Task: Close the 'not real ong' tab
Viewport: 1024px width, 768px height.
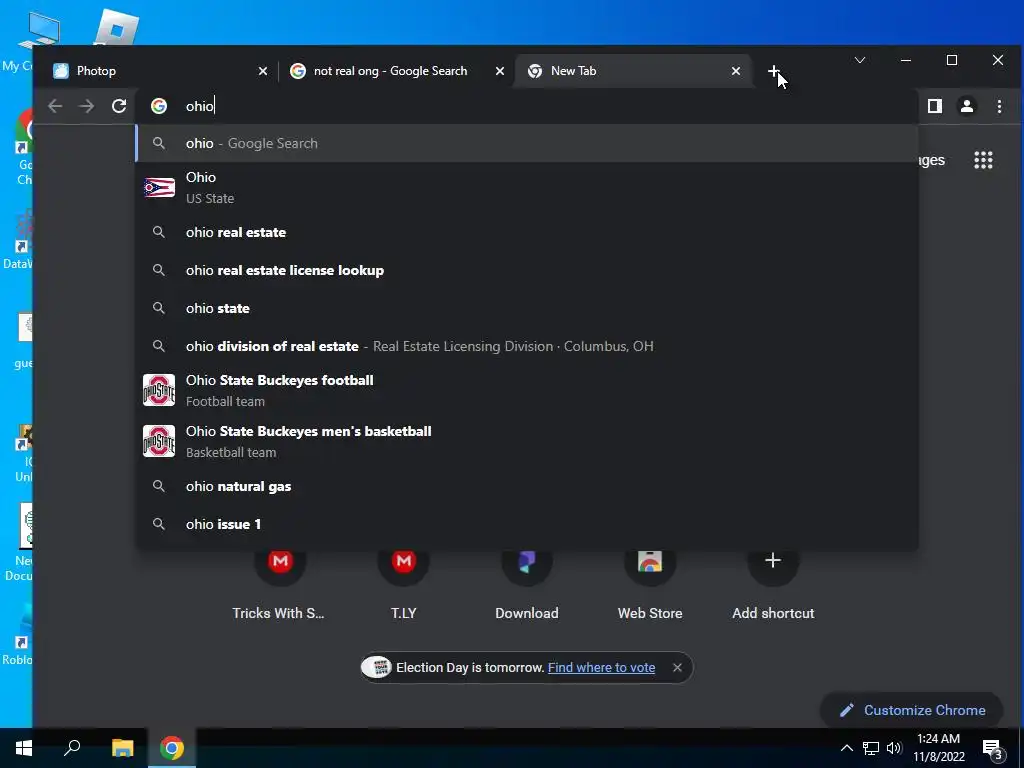Action: pos(500,71)
